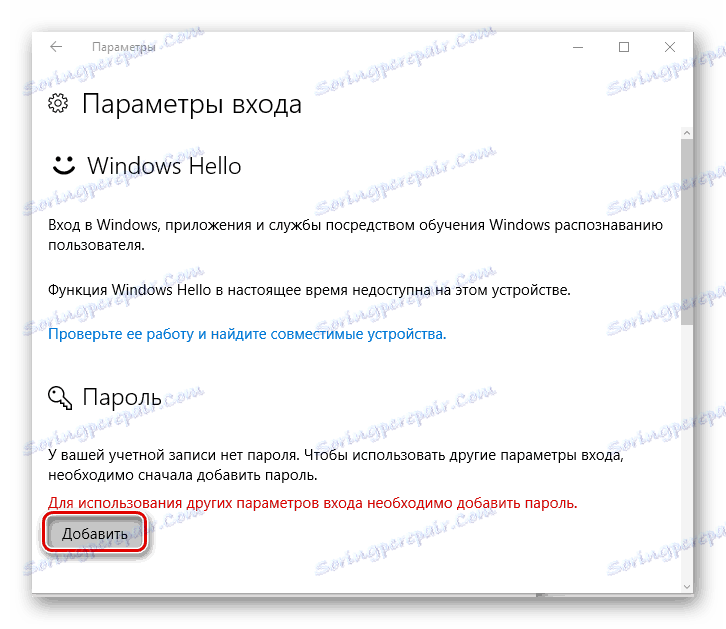Click the red warning text about adding a password
Screen dimensions: 726x629
(x=313, y=503)
